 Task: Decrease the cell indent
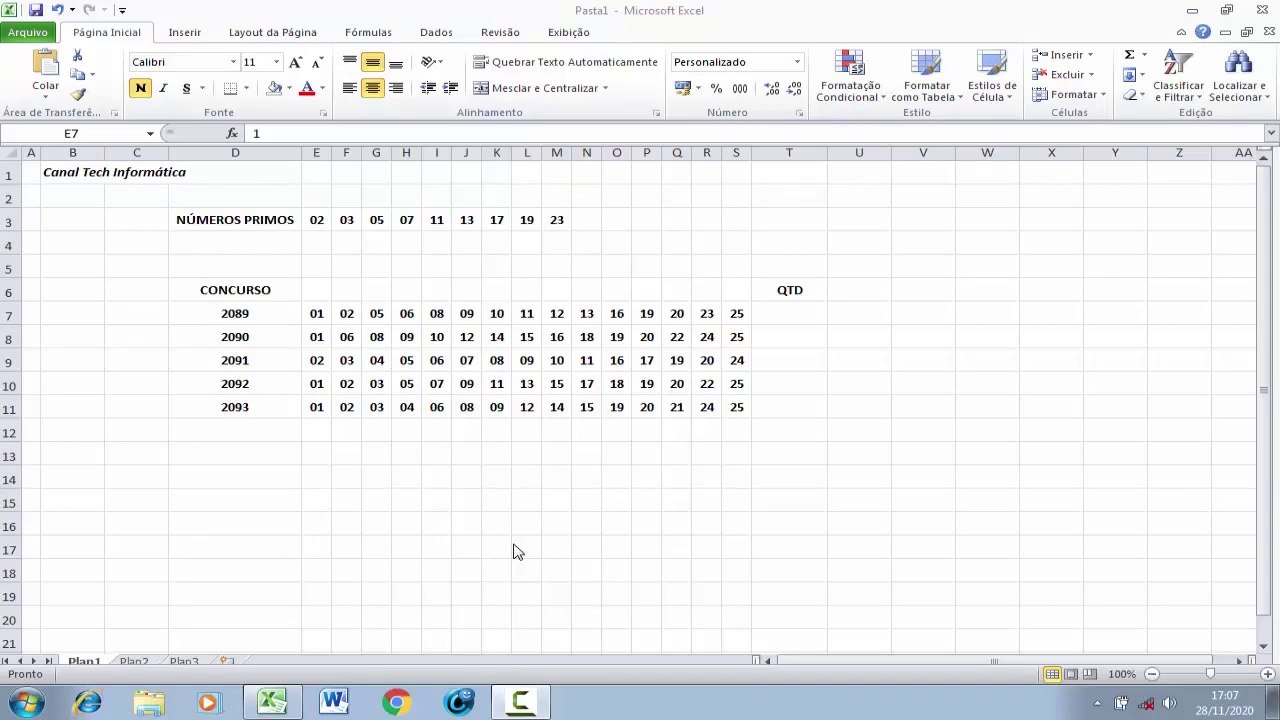[428, 88]
